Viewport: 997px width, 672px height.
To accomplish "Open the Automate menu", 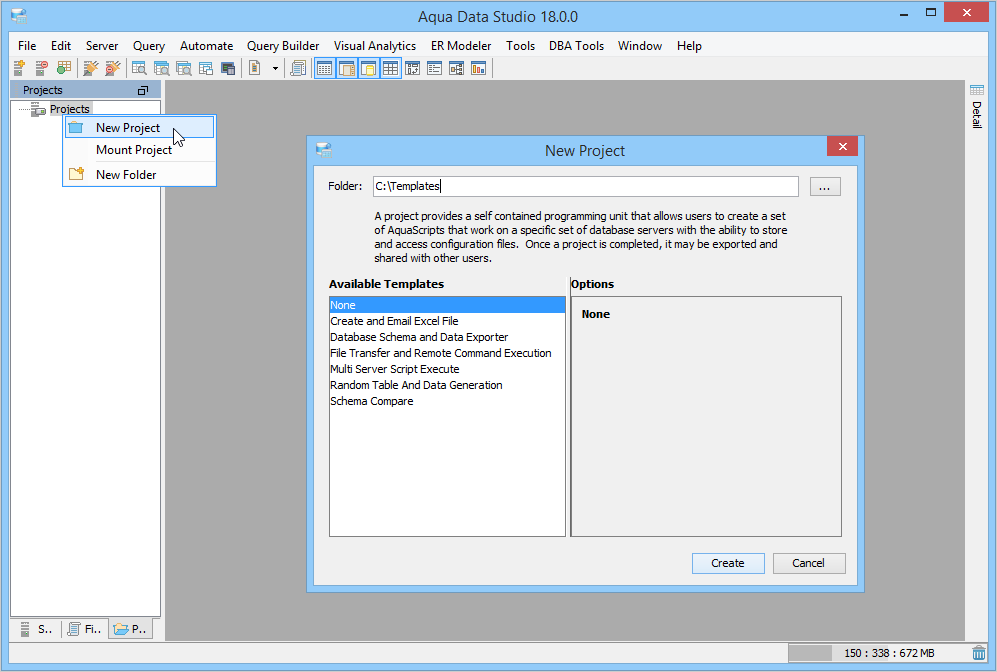I will (x=207, y=46).
